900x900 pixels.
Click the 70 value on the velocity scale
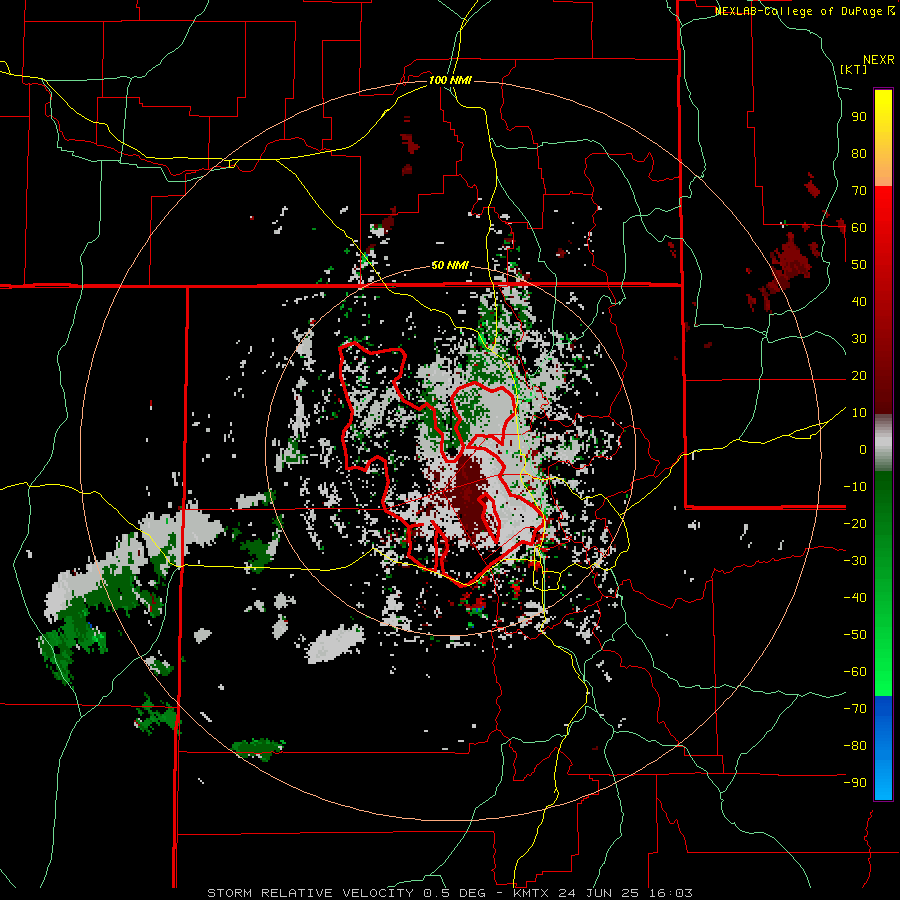[x=859, y=191]
